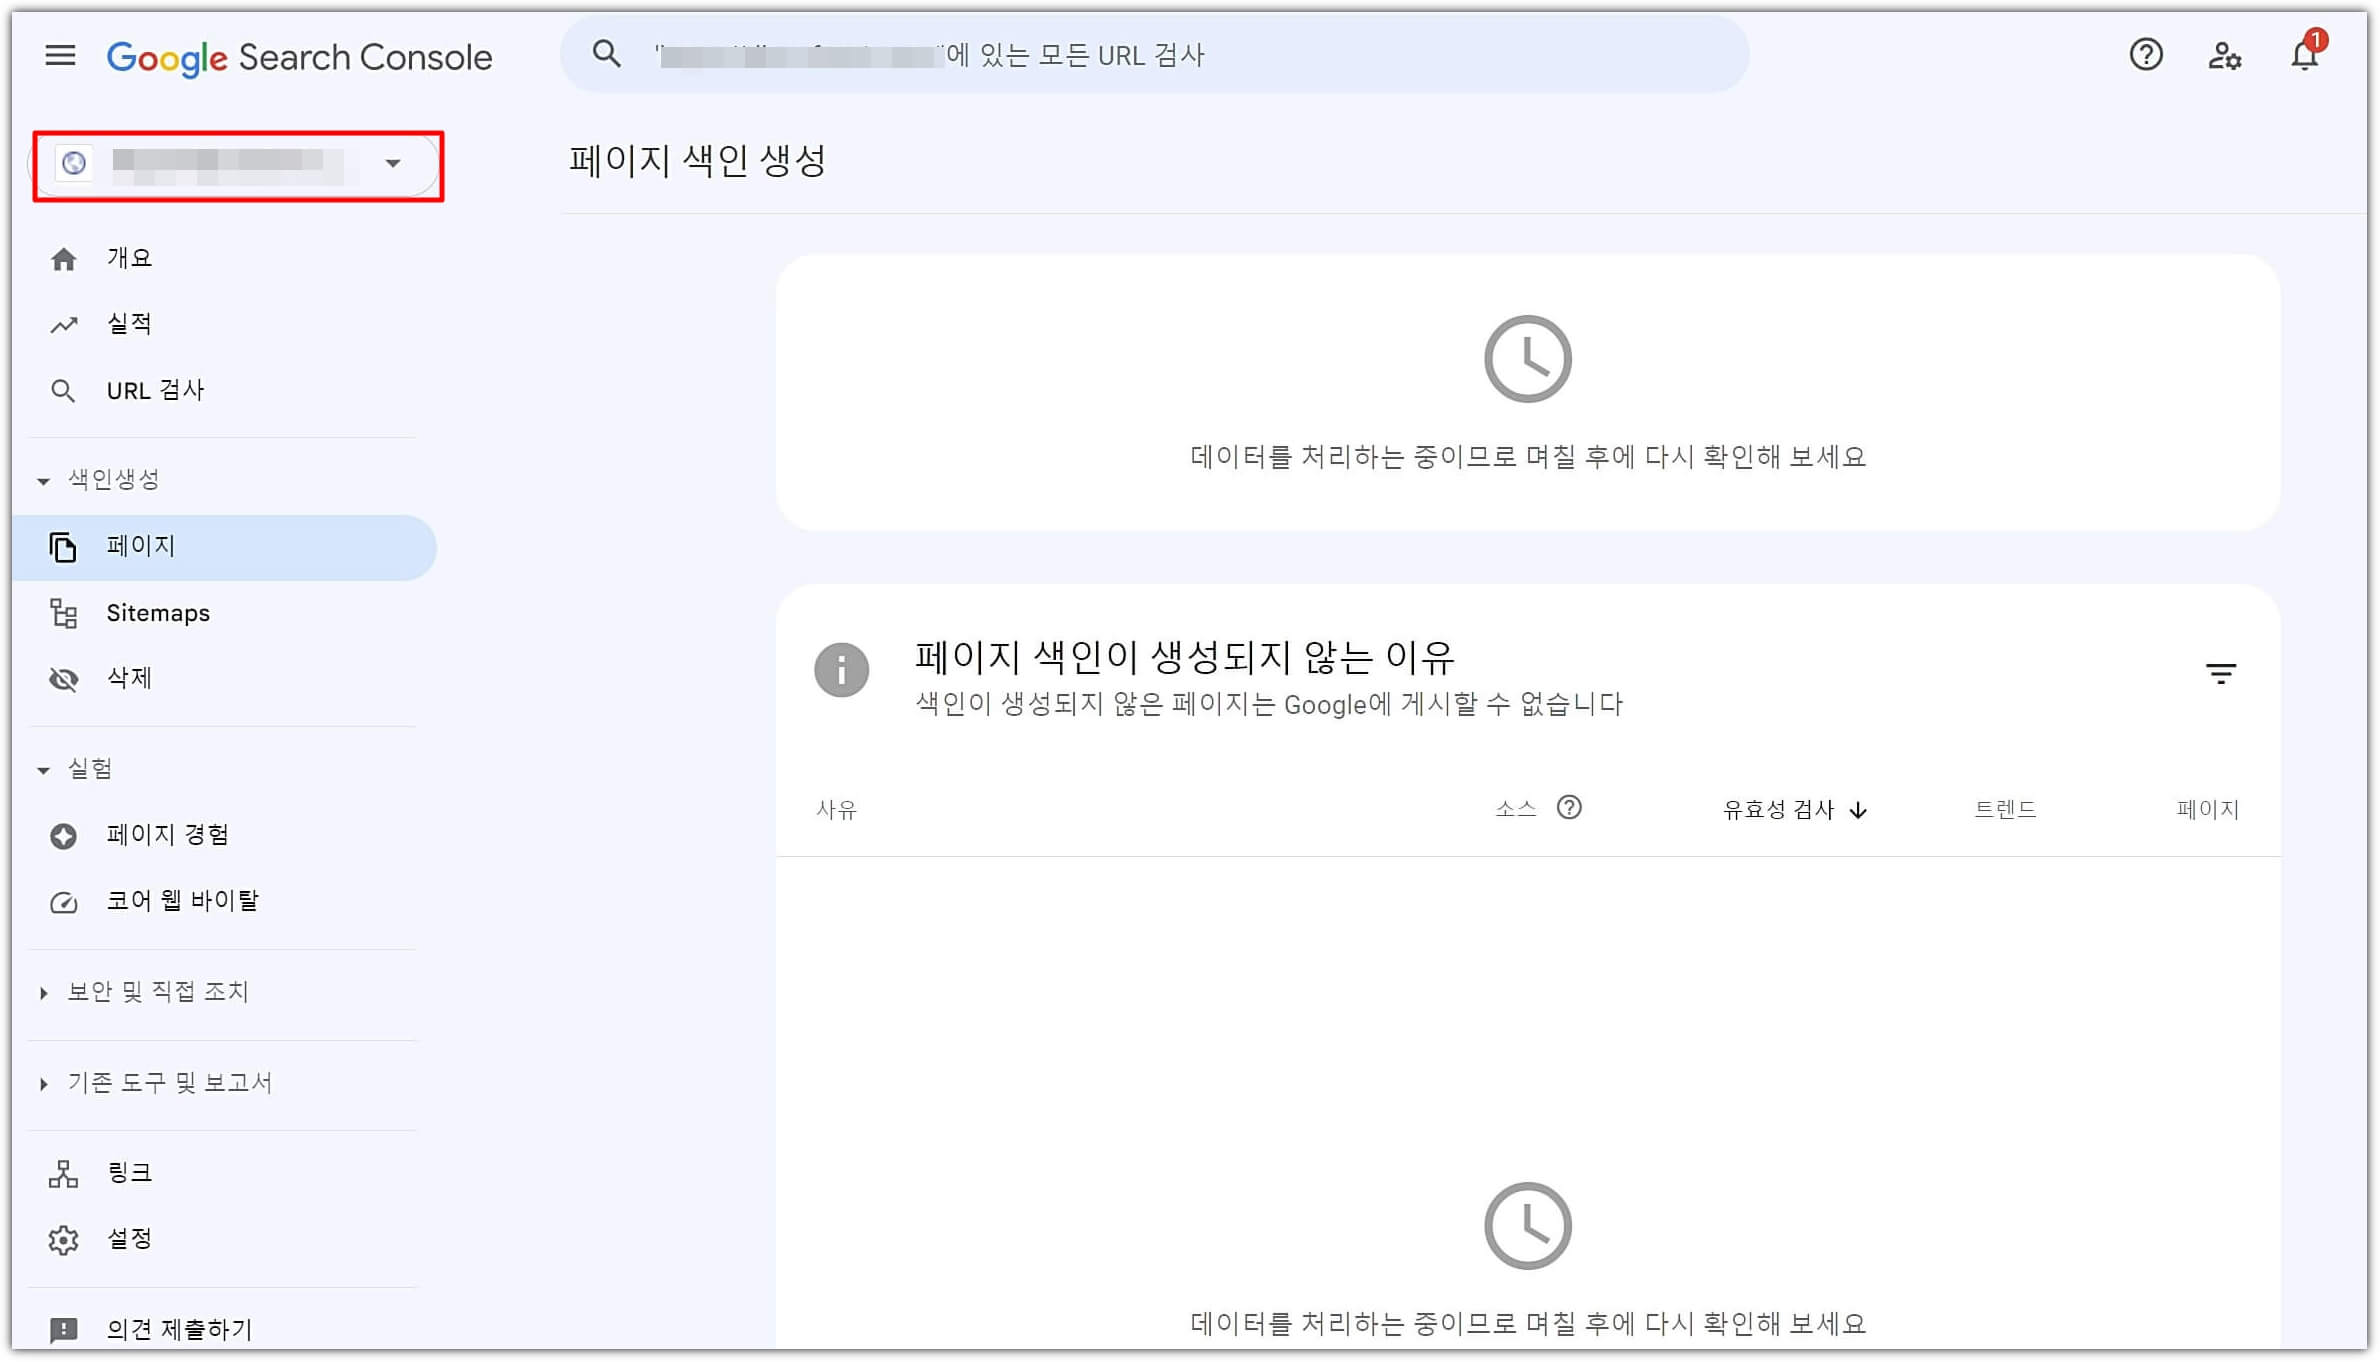Open the notifications bell
The width and height of the screenshot is (2380, 1362).
click(x=2304, y=55)
